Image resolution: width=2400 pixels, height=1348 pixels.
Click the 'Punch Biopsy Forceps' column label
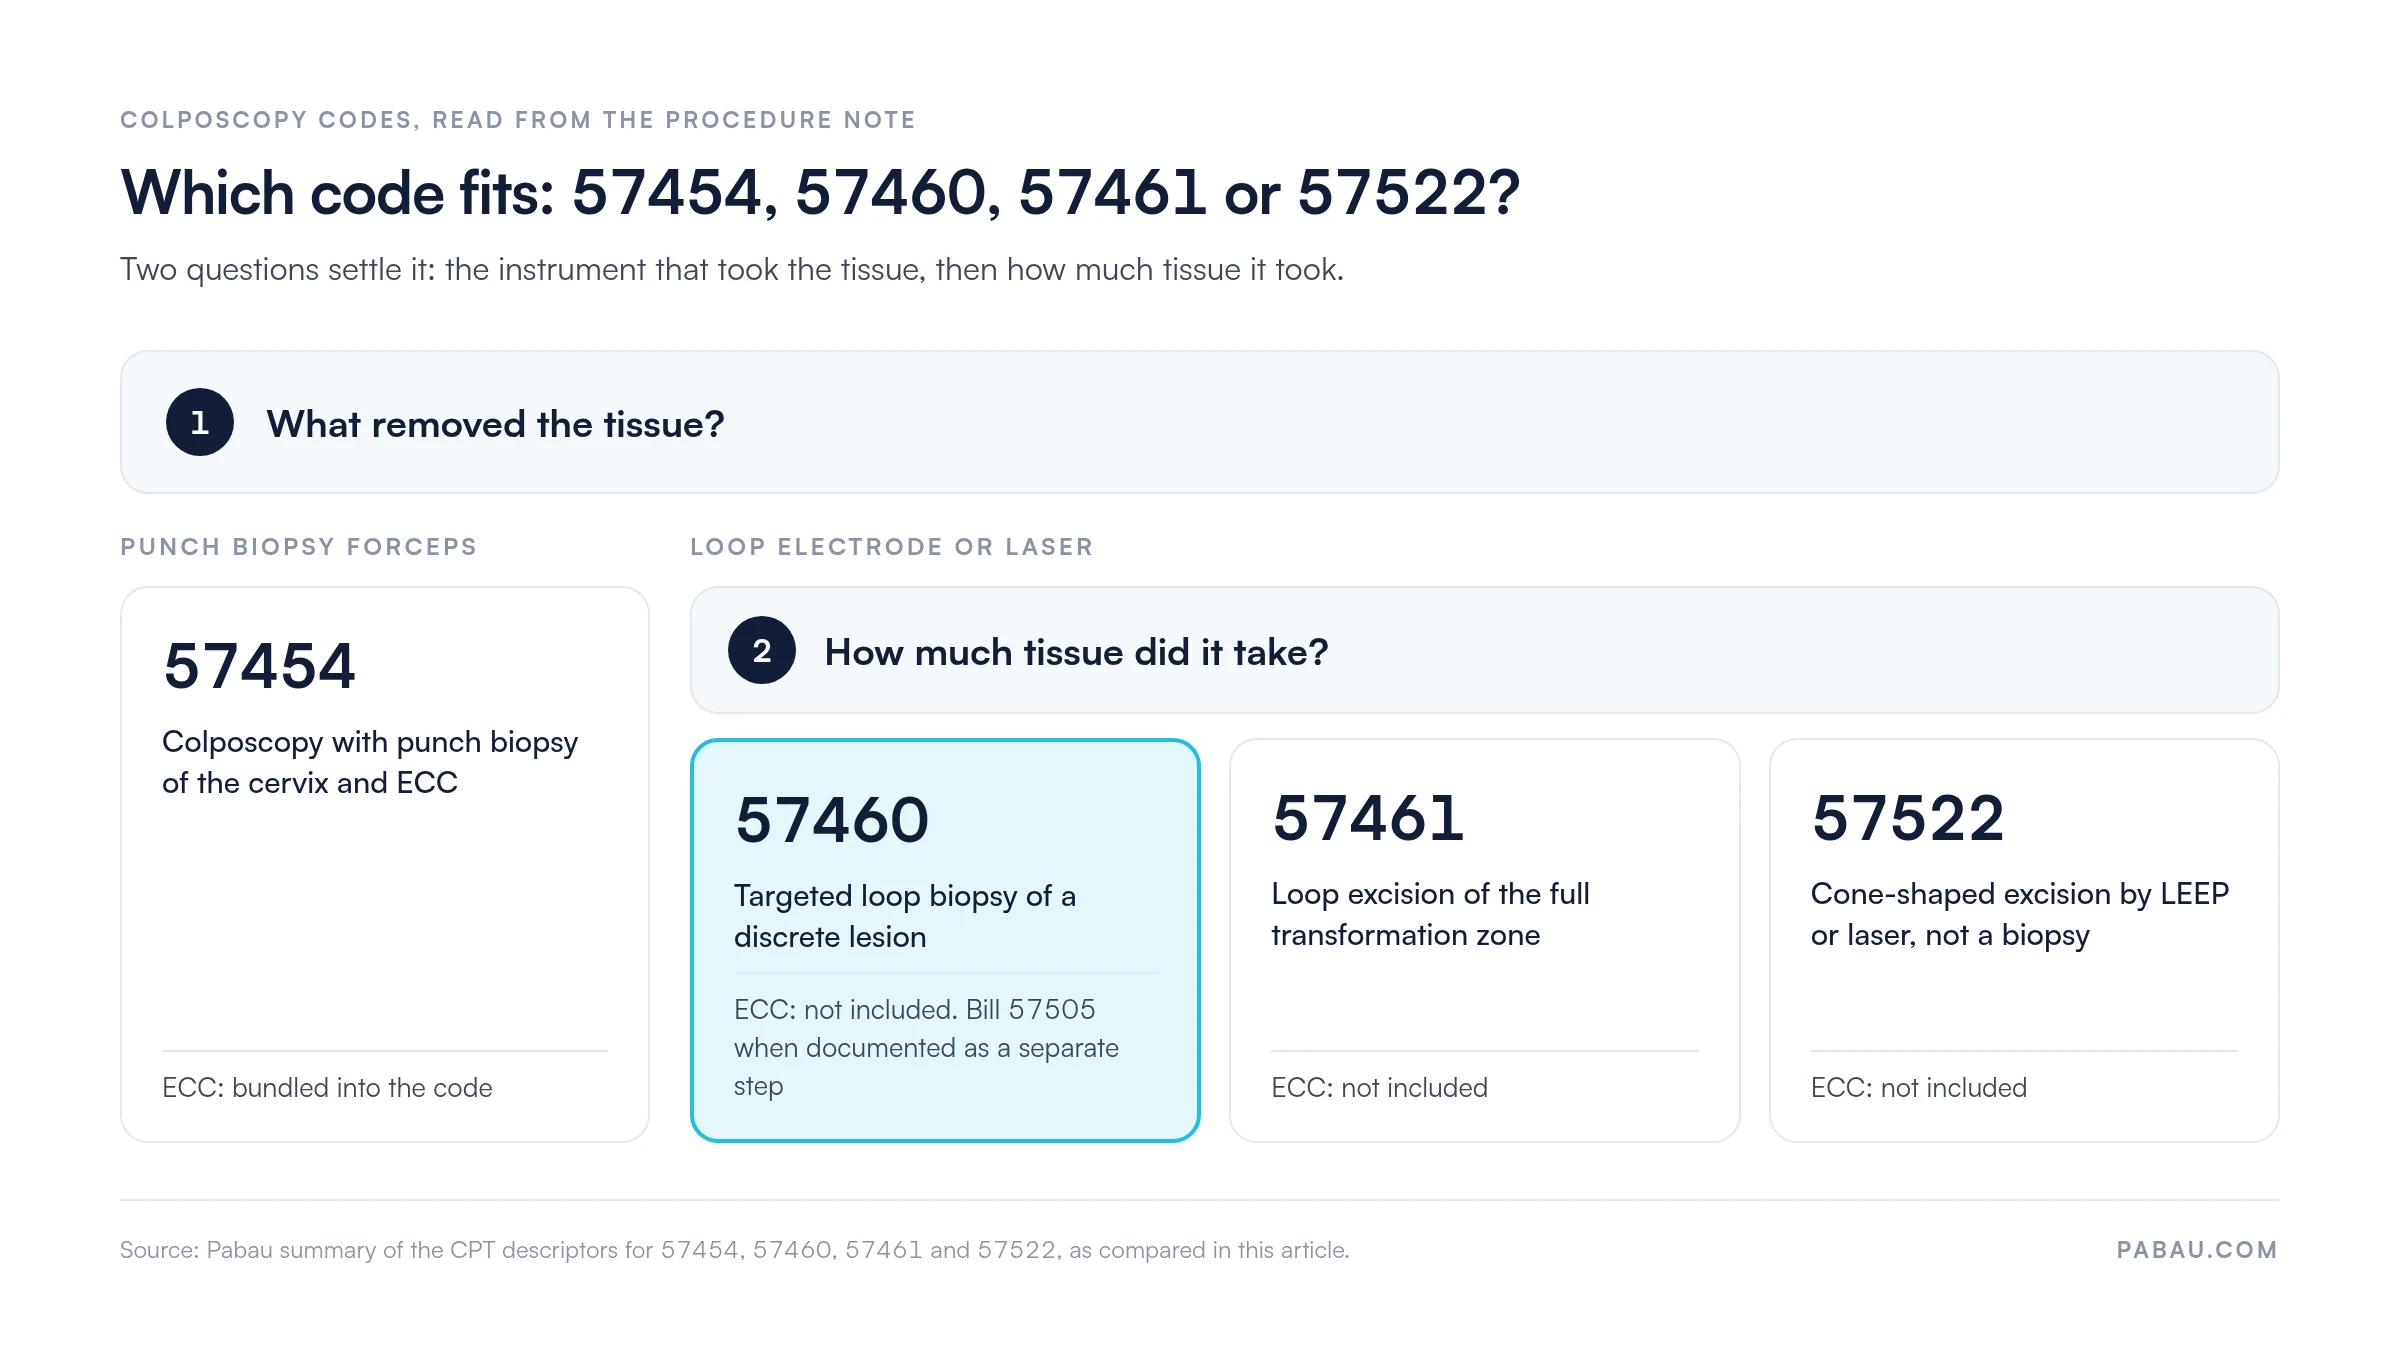[299, 547]
